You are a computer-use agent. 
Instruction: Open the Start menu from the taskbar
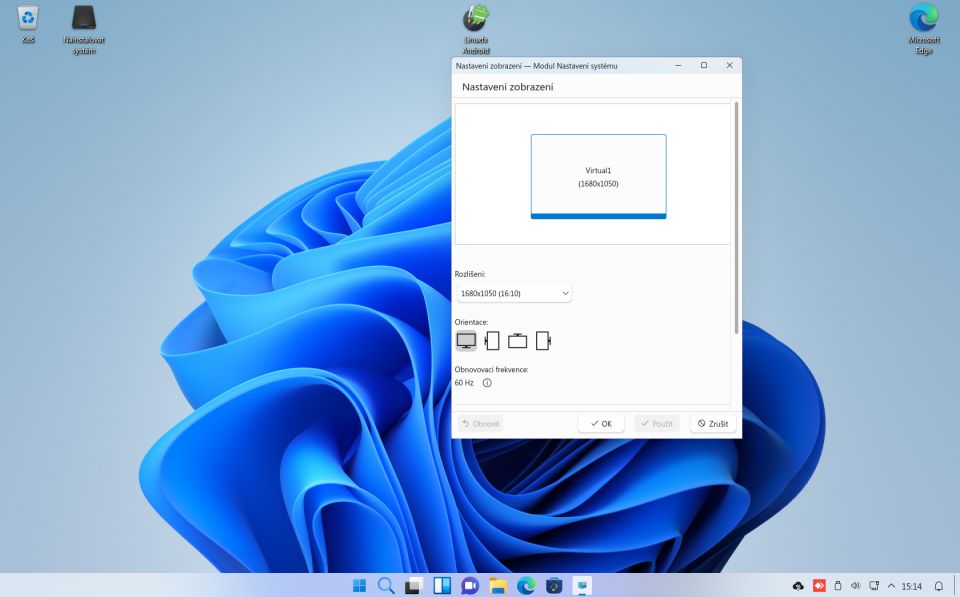(x=359, y=585)
